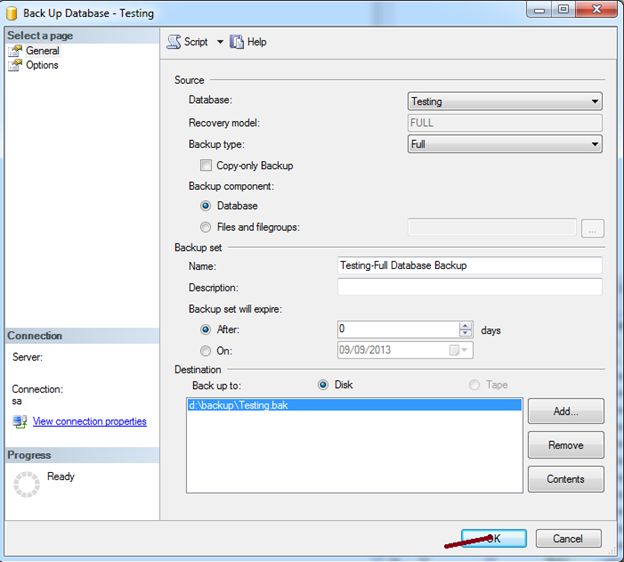Select the expire On radio button
Image resolution: width=624 pixels, height=562 pixels.
[205, 351]
